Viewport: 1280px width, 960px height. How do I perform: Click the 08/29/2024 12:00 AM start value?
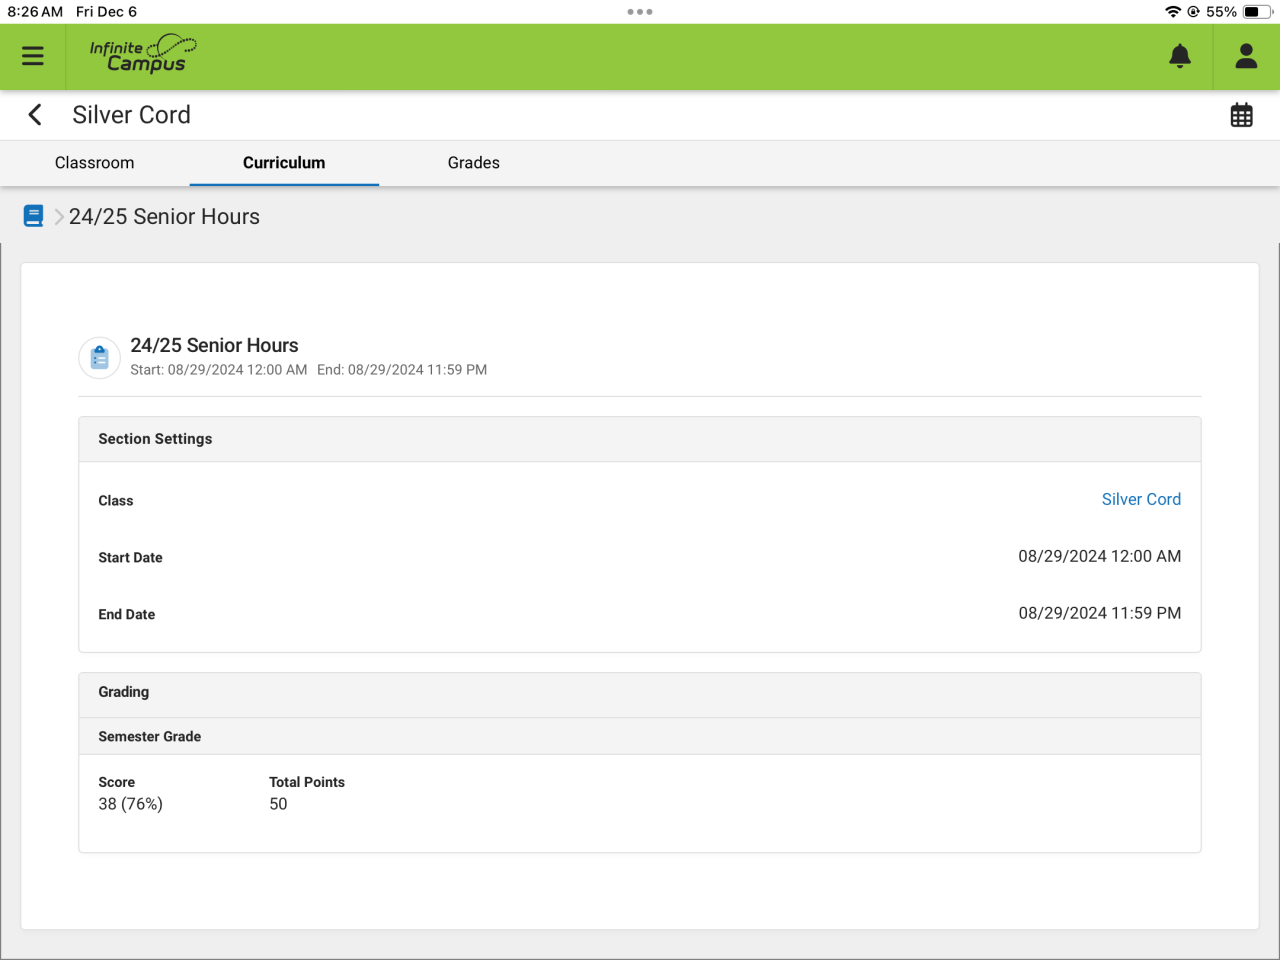1100,556
